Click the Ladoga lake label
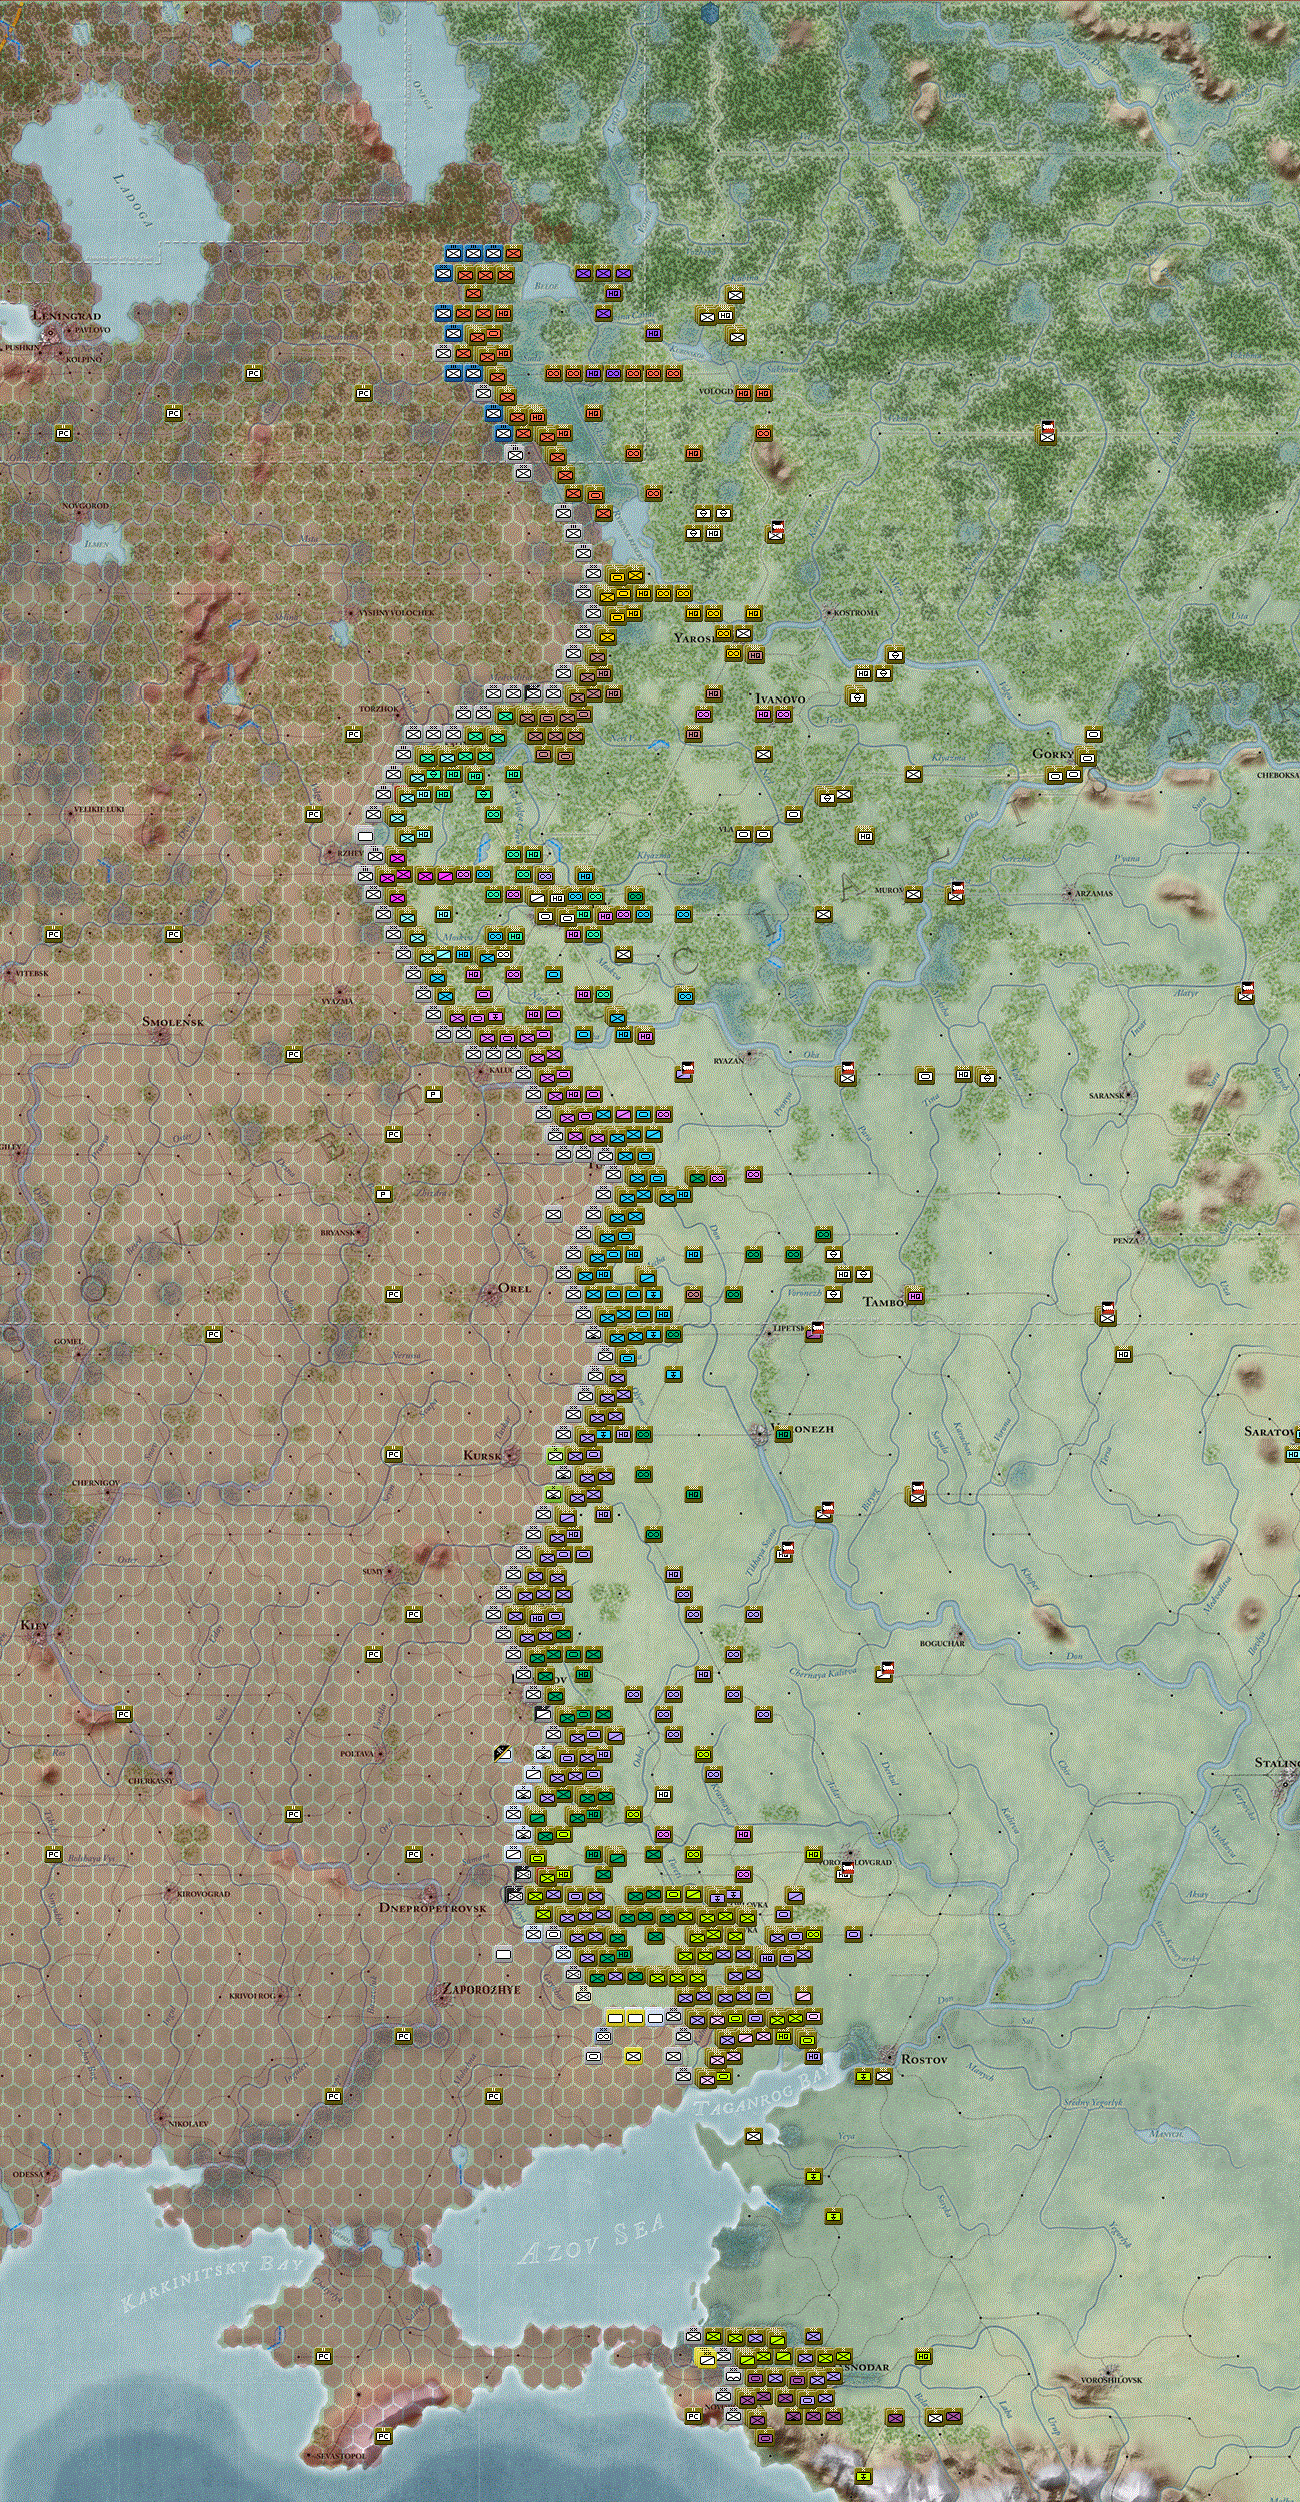The image size is (1300, 2502). coord(132,200)
